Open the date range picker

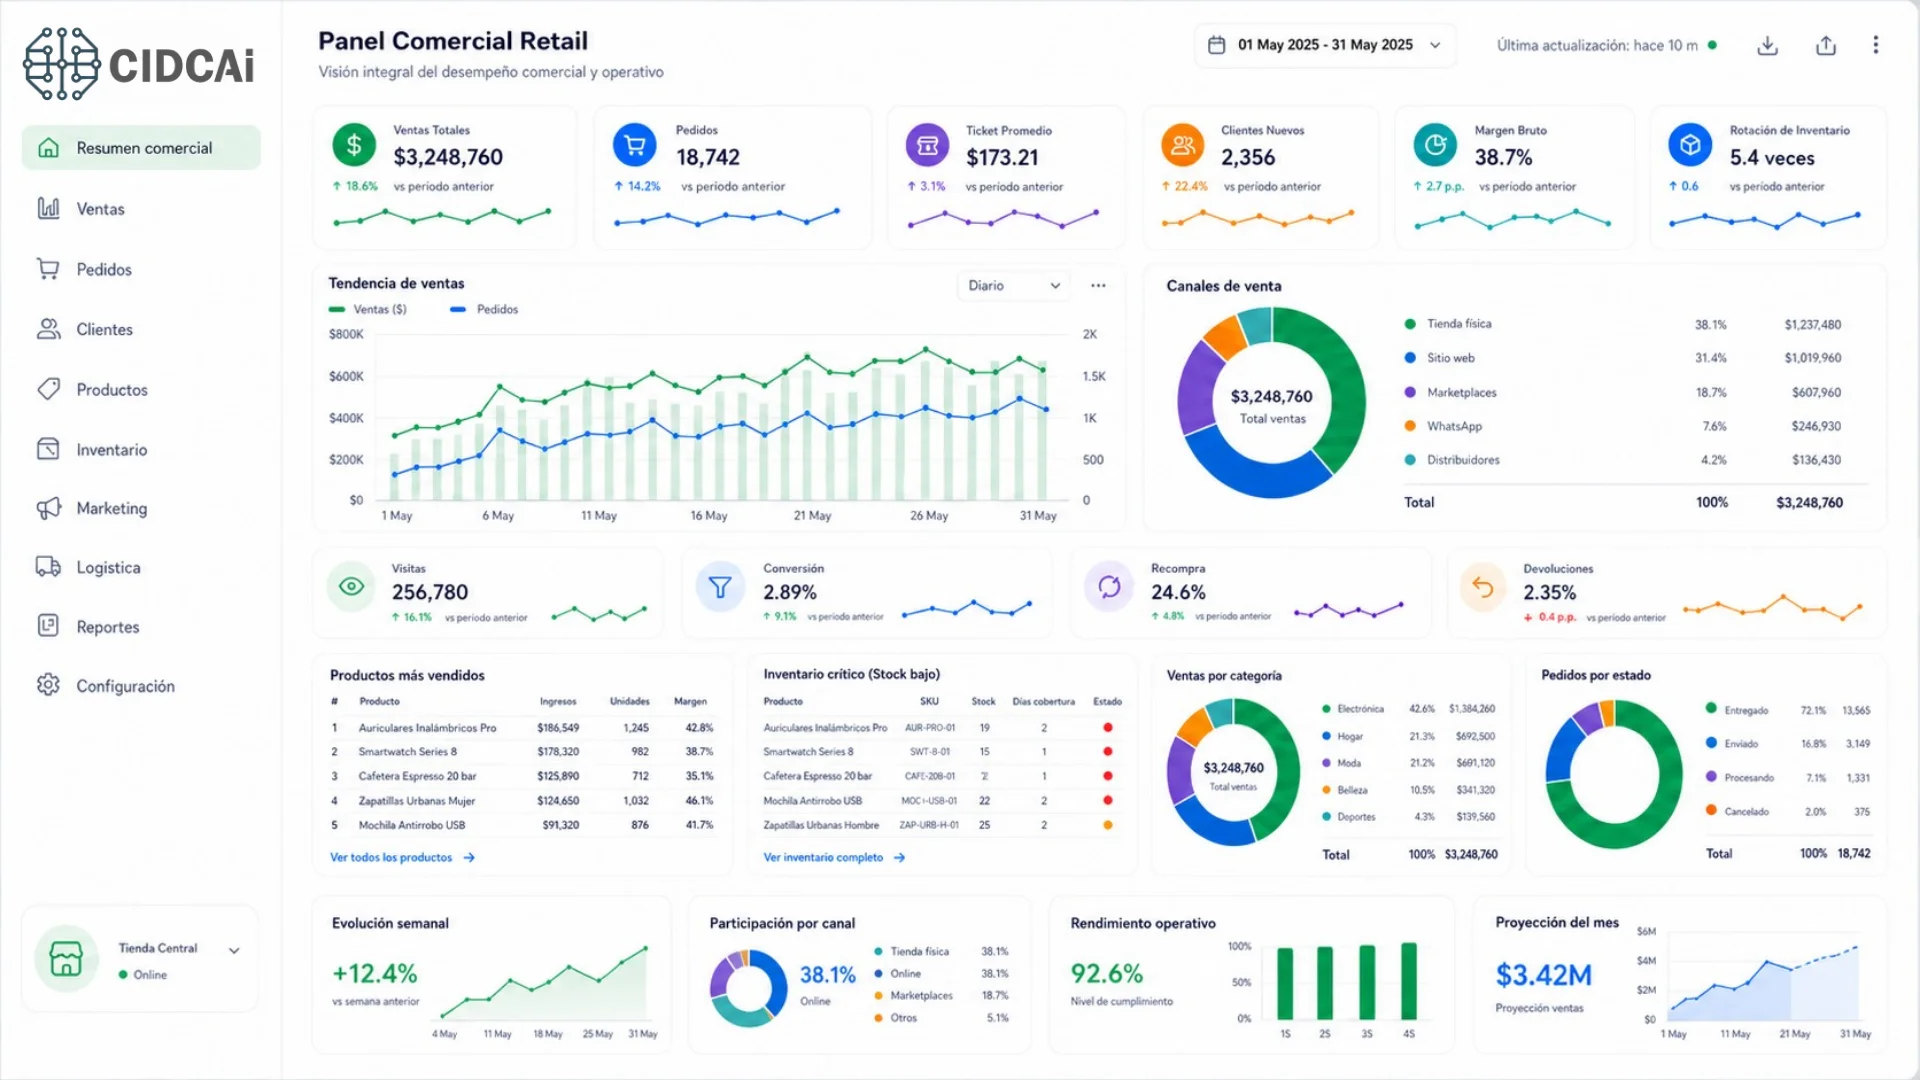tap(1325, 45)
